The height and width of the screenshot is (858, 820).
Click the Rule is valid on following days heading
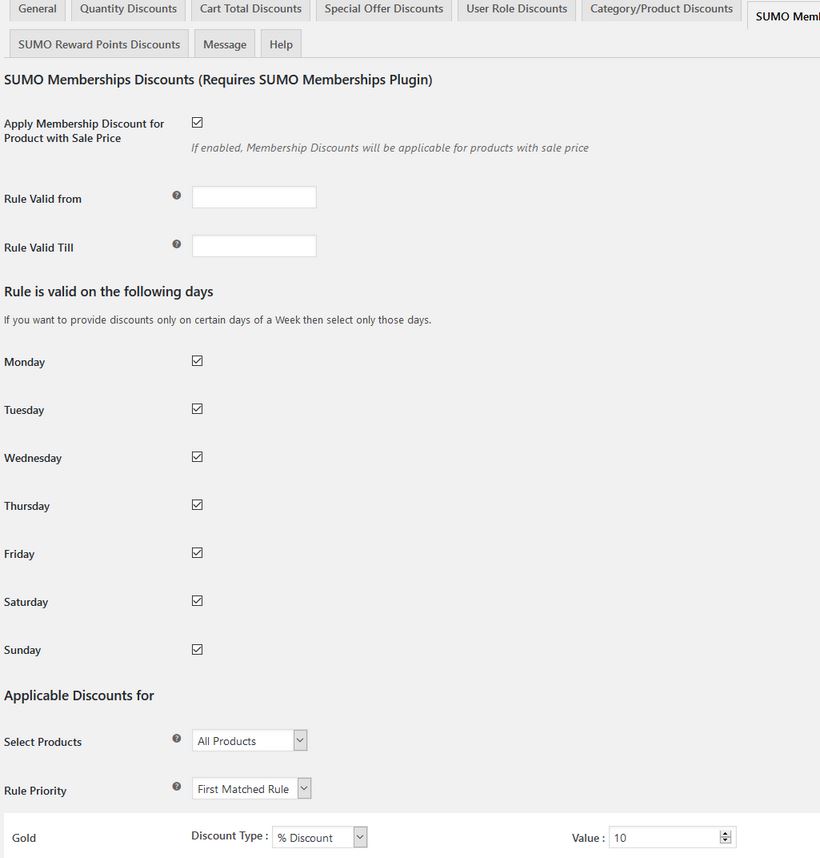[108, 292]
